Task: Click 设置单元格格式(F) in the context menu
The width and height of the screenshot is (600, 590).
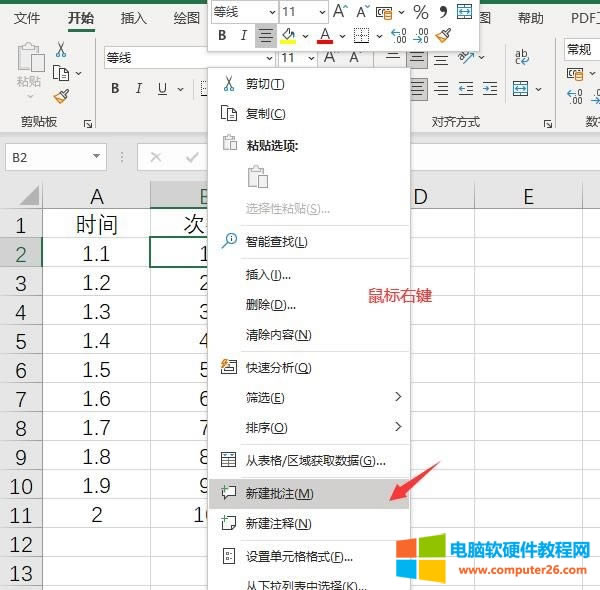Action: pyautogui.click(x=299, y=556)
